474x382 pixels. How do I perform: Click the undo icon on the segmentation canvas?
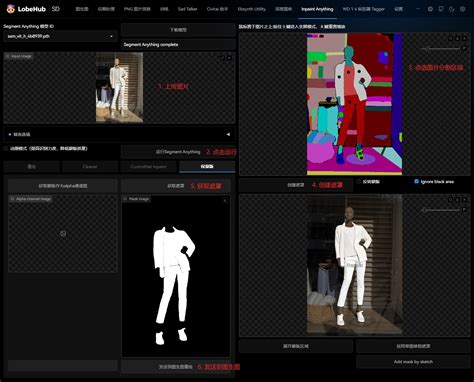coord(450,39)
